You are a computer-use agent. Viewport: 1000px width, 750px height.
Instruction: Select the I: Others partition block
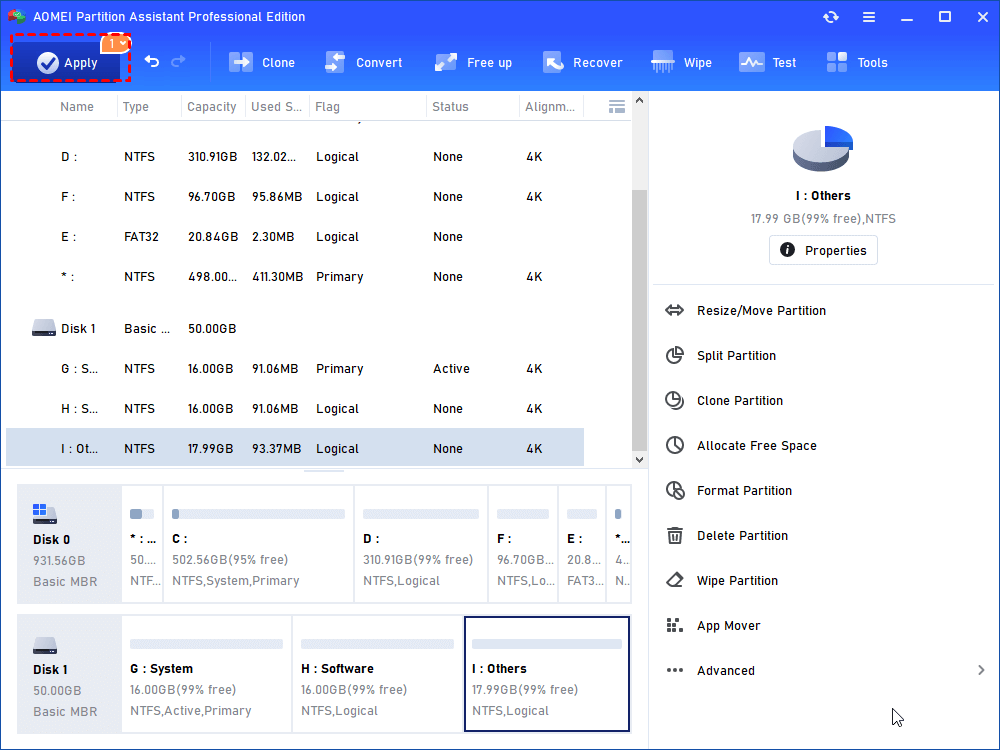pos(547,674)
